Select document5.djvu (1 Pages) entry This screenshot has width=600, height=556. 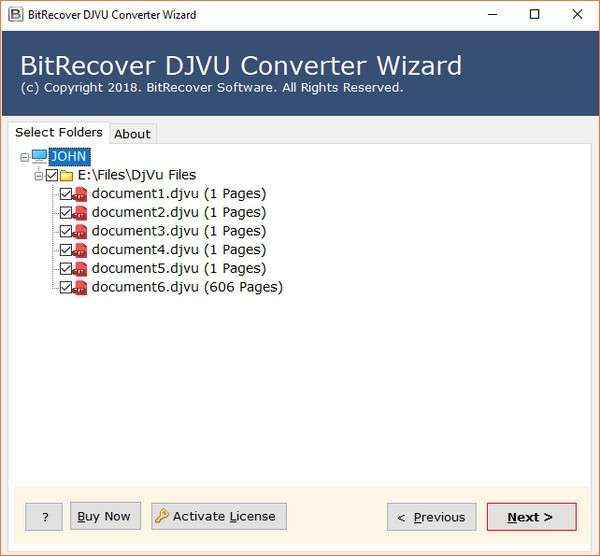click(x=179, y=269)
